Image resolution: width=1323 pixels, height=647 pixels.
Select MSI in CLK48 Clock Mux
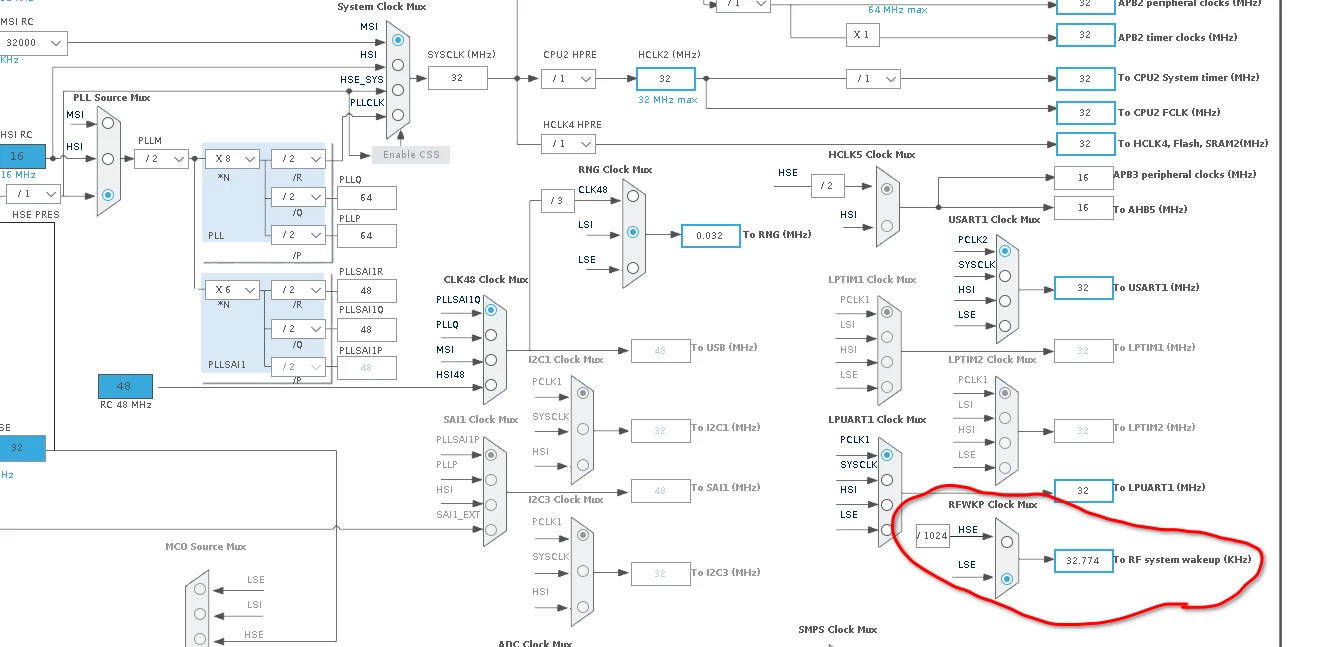pyautogui.click(x=491, y=360)
